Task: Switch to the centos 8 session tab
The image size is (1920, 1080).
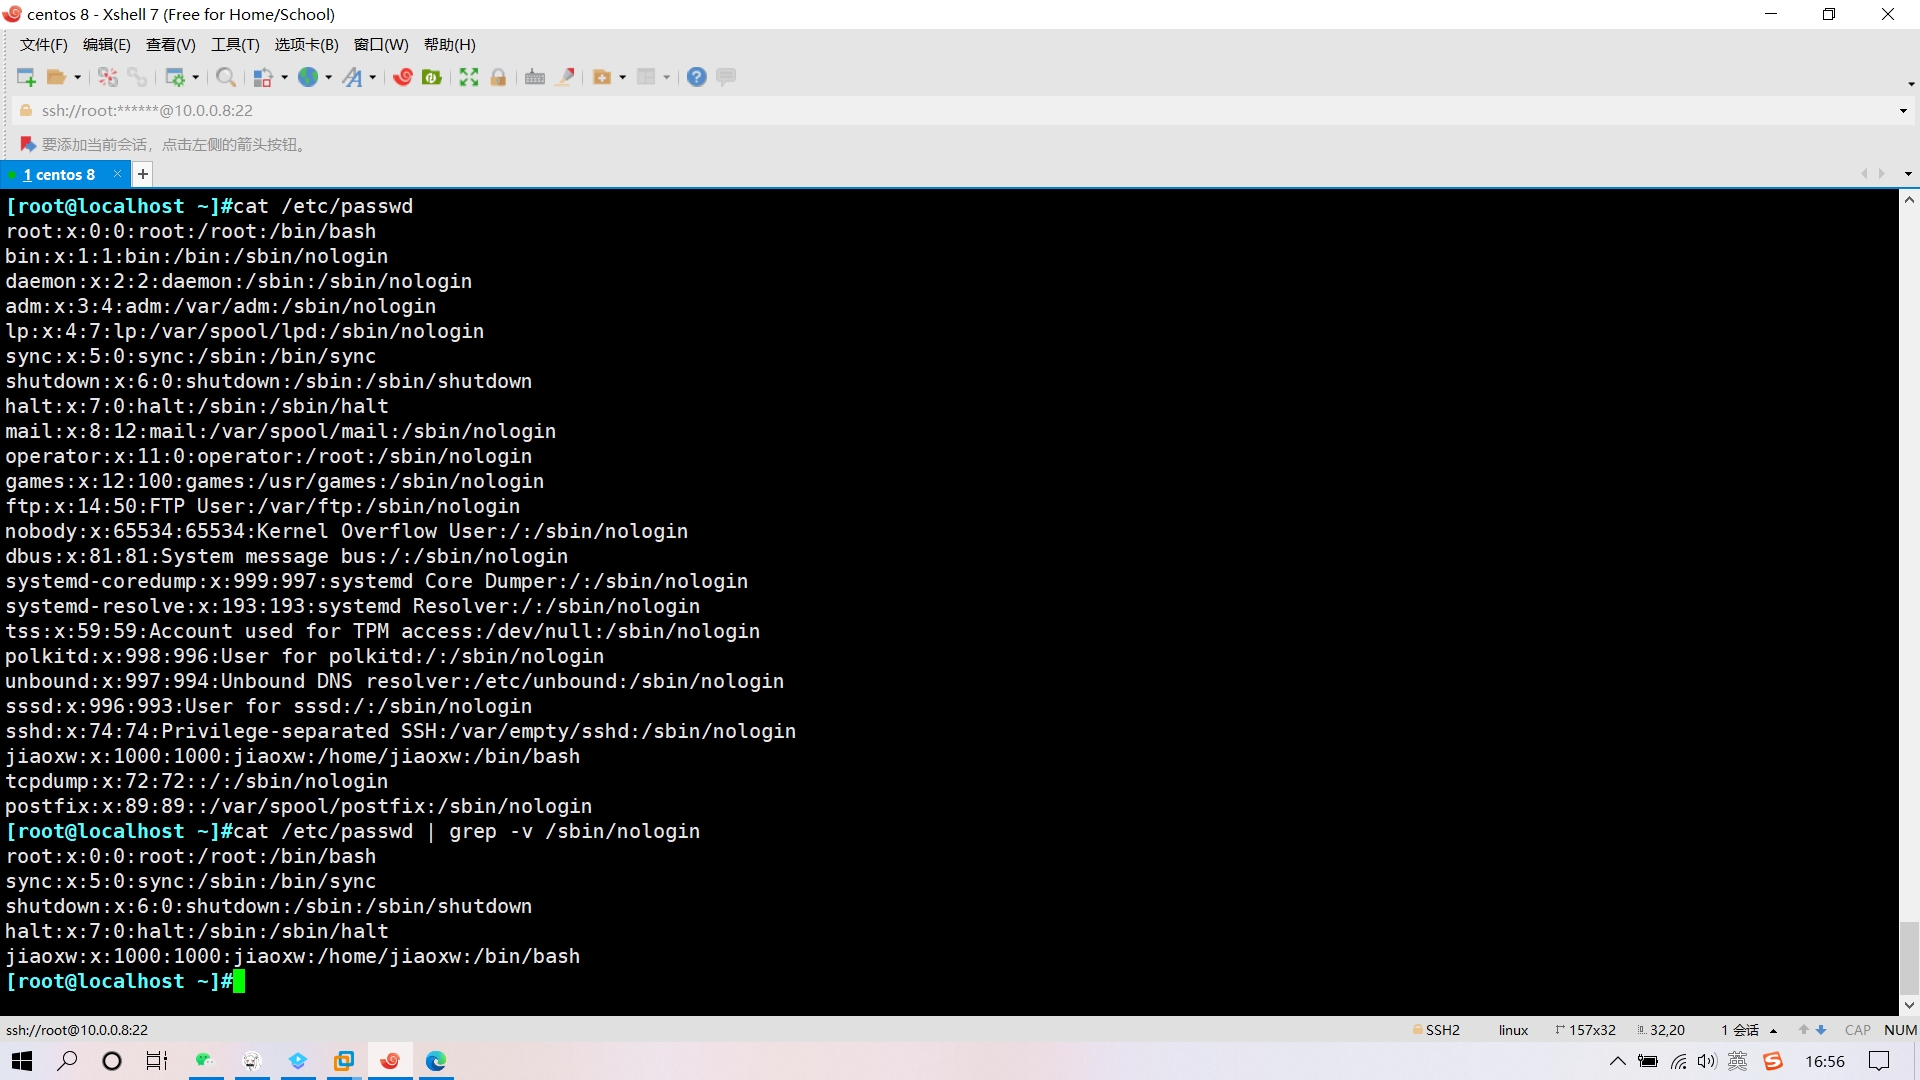Action: 60,174
